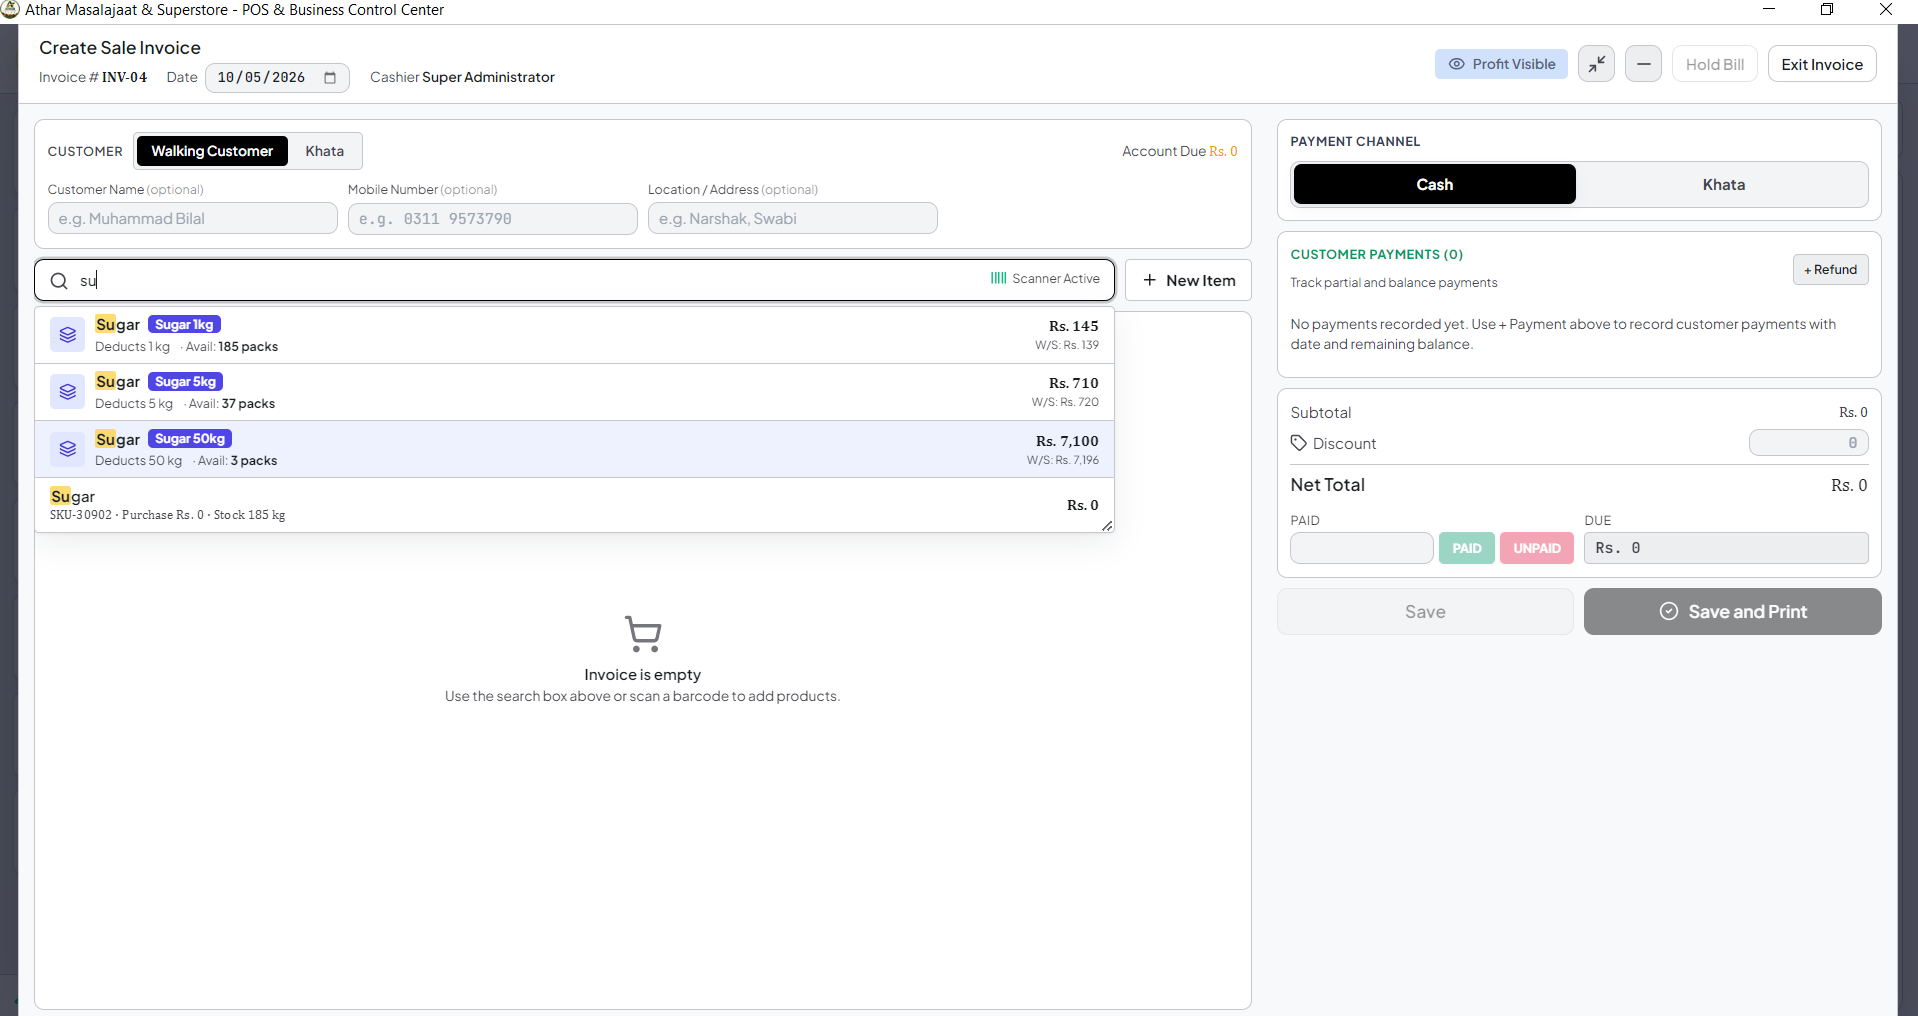
Task: Click Exit Invoice button
Action: [x=1822, y=64]
